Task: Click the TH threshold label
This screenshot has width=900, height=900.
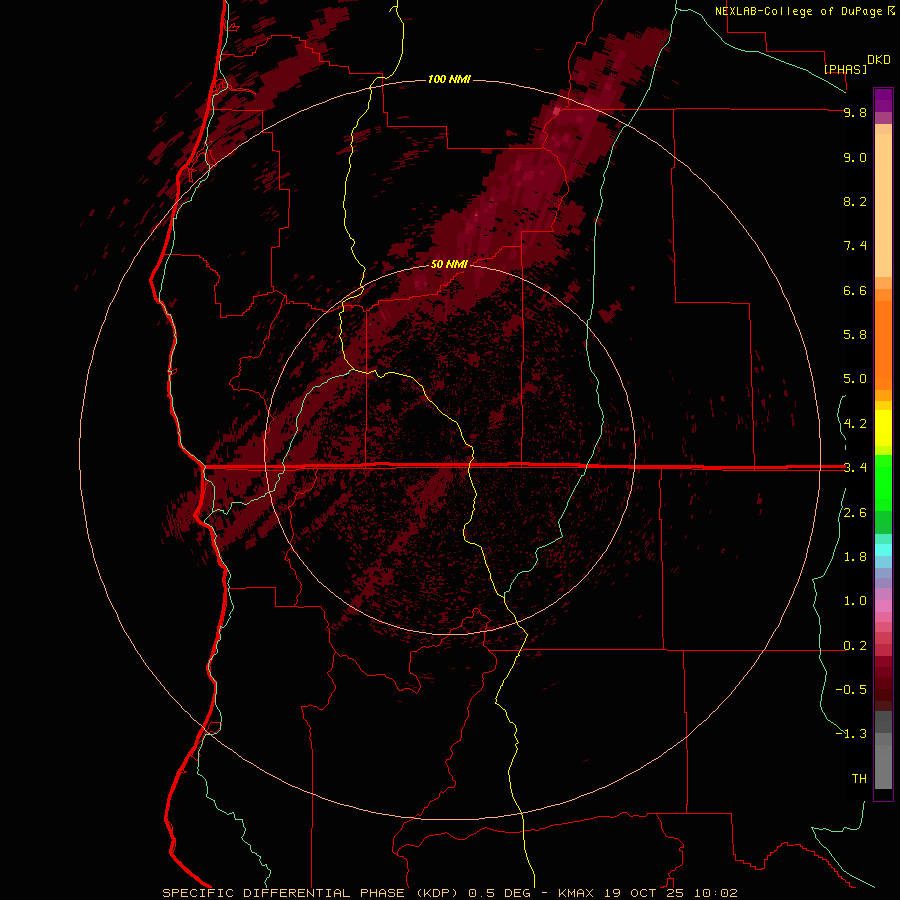Action: point(859,779)
